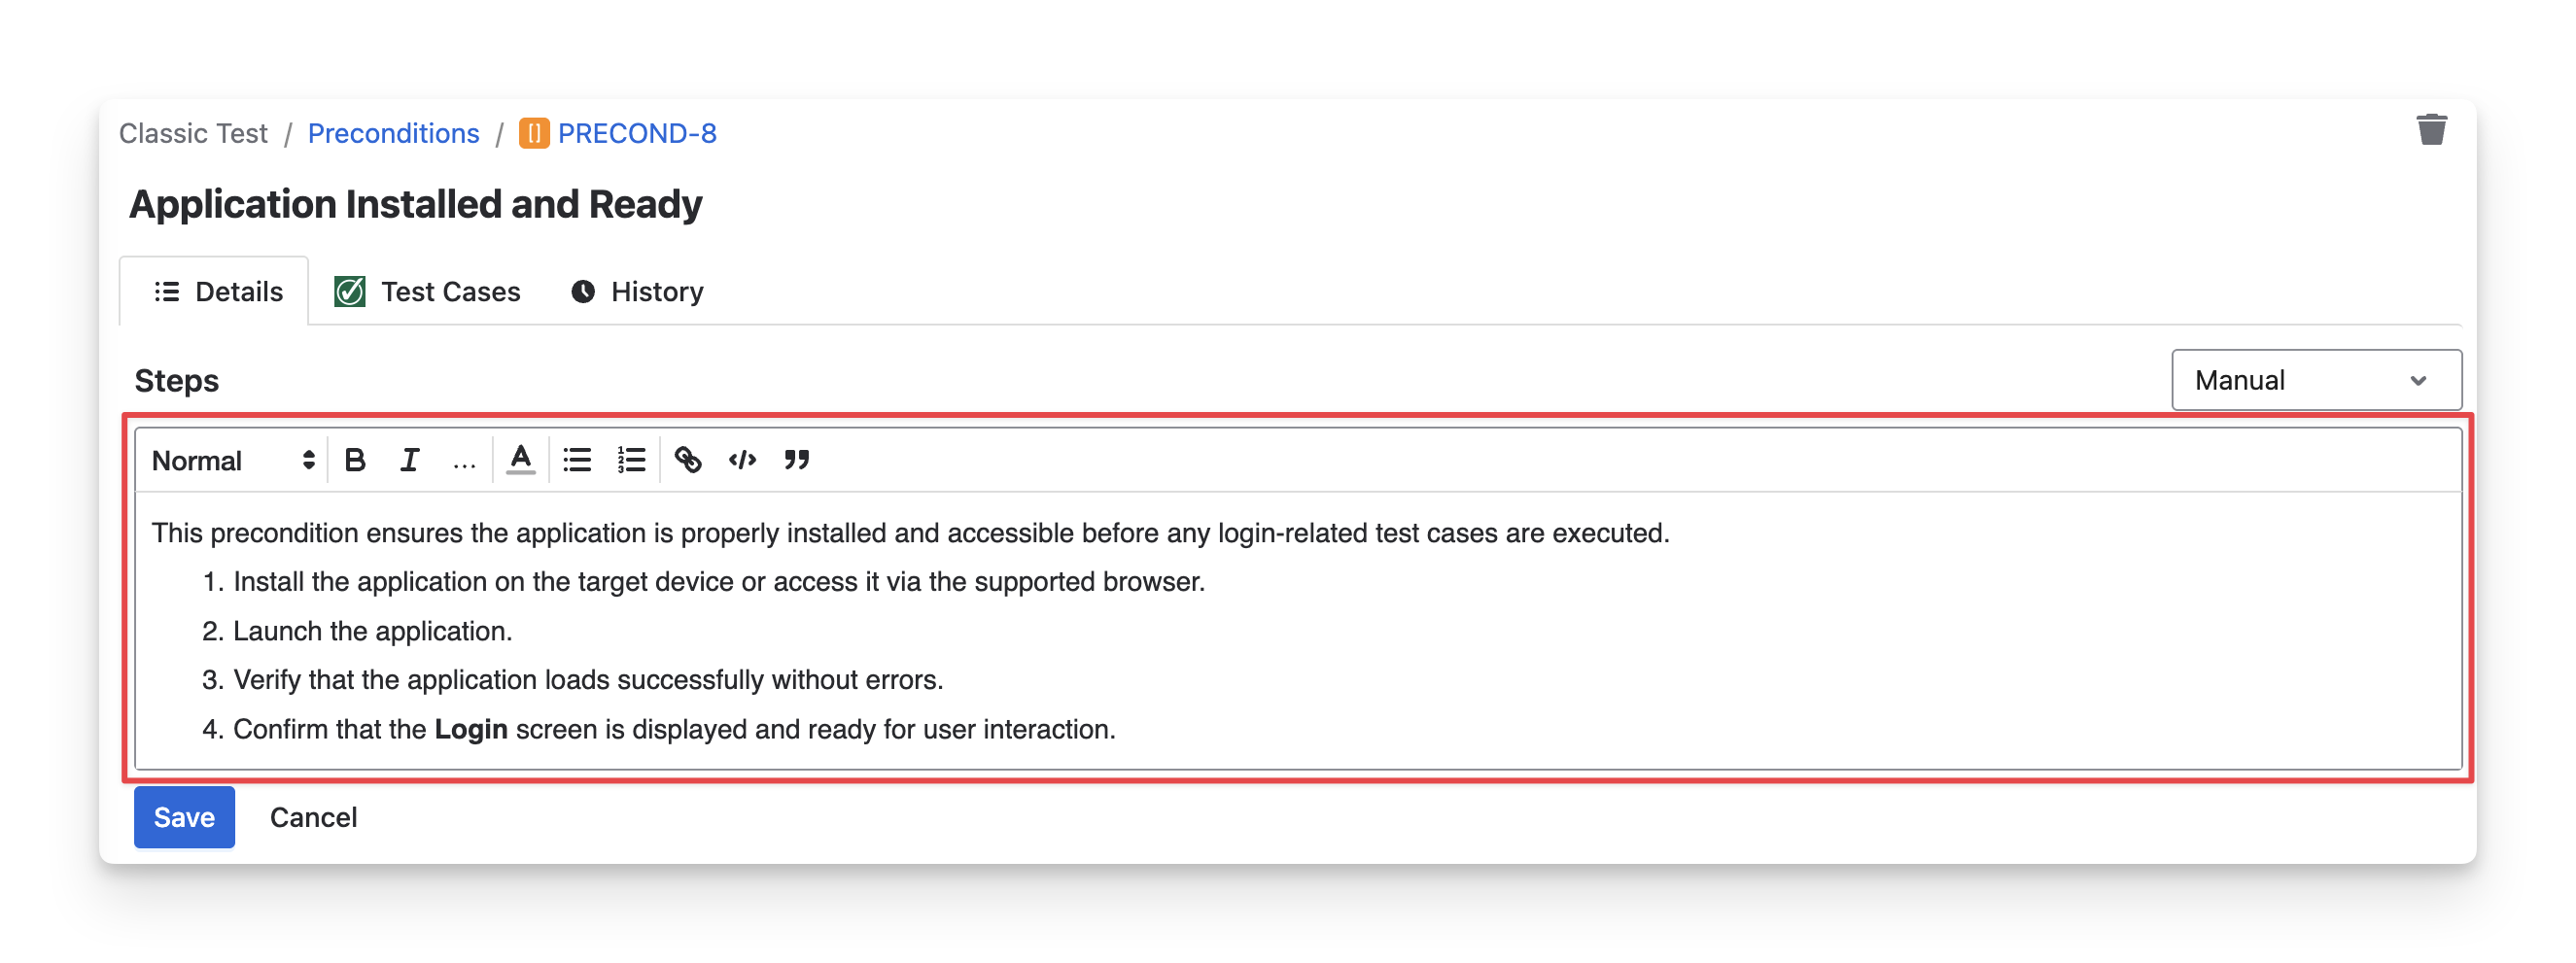Open more formatting options ellipsis

[x=464, y=462]
